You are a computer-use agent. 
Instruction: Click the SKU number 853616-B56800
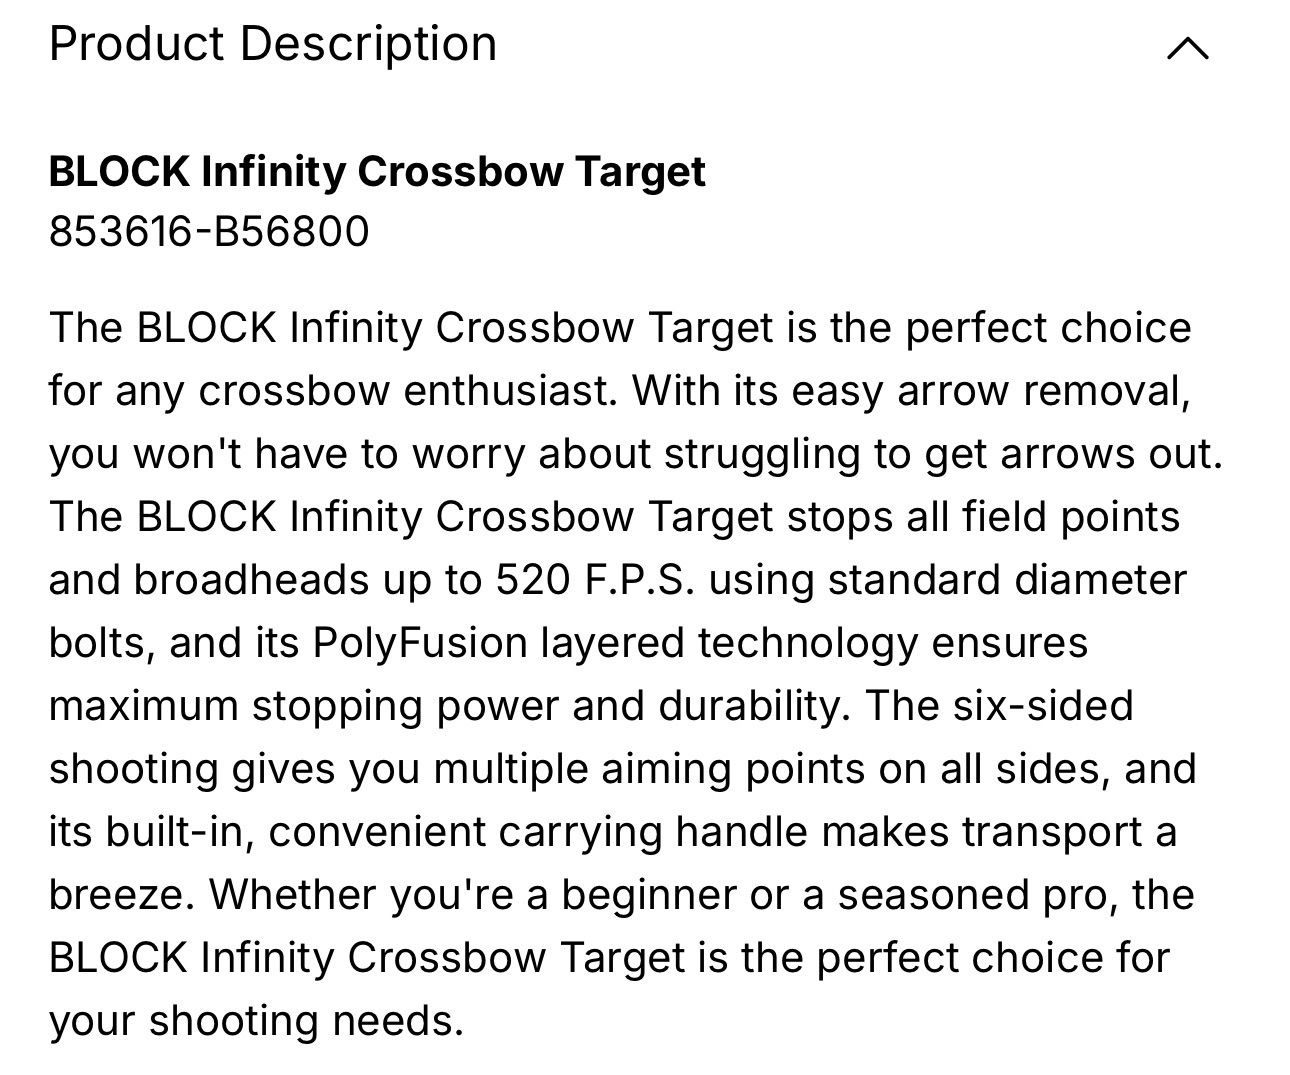tap(209, 232)
